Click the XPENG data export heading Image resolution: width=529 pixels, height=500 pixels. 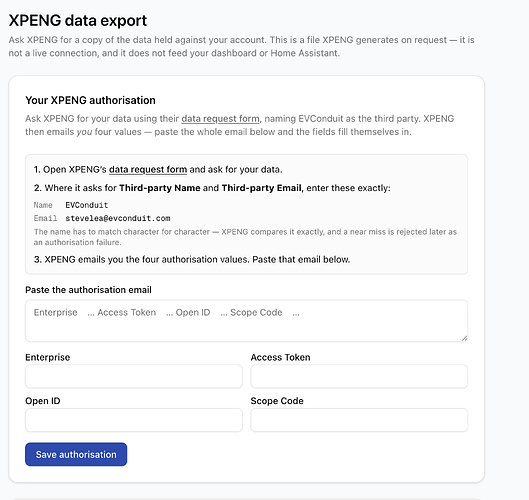(78, 21)
